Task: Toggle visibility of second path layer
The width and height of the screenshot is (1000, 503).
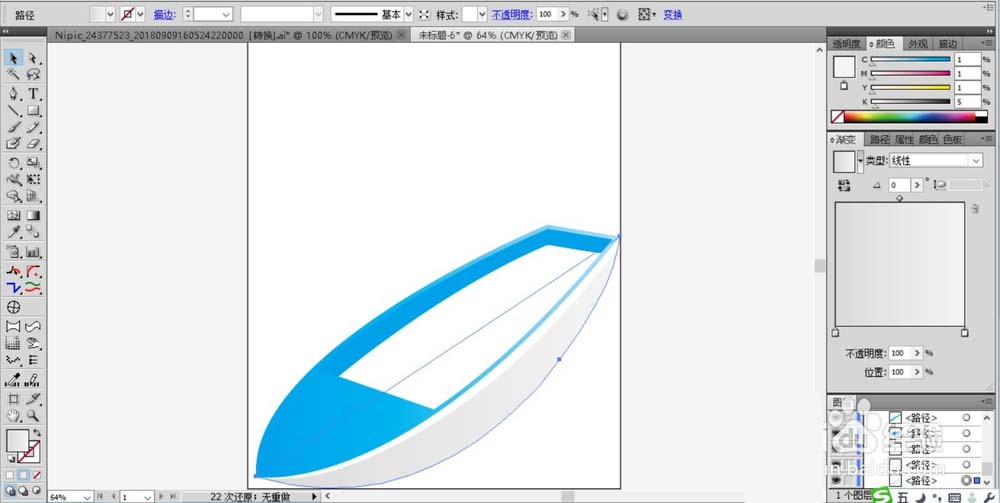Action: 835,433
